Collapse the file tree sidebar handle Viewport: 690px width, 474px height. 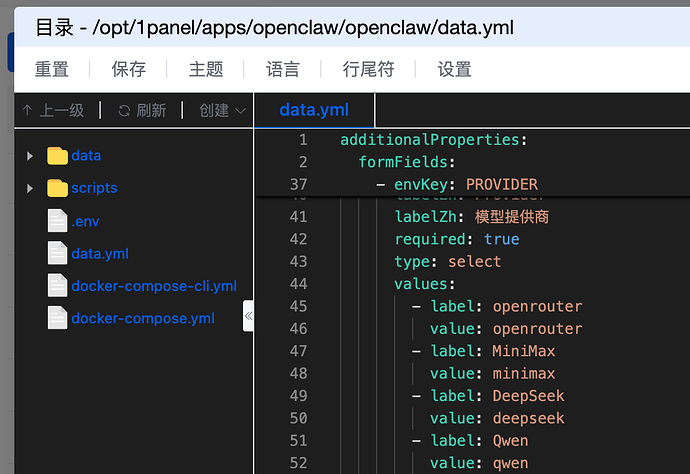click(x=248, y=316)
